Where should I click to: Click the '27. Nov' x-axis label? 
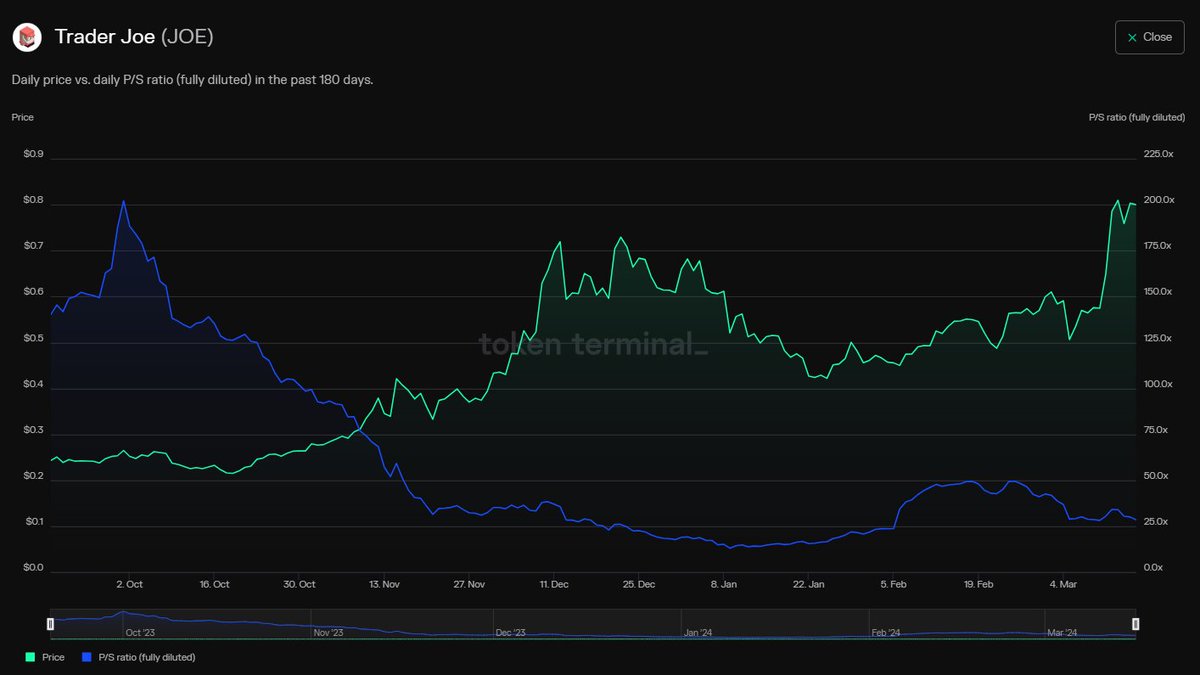pyautogui.click(x=469, y=584)
